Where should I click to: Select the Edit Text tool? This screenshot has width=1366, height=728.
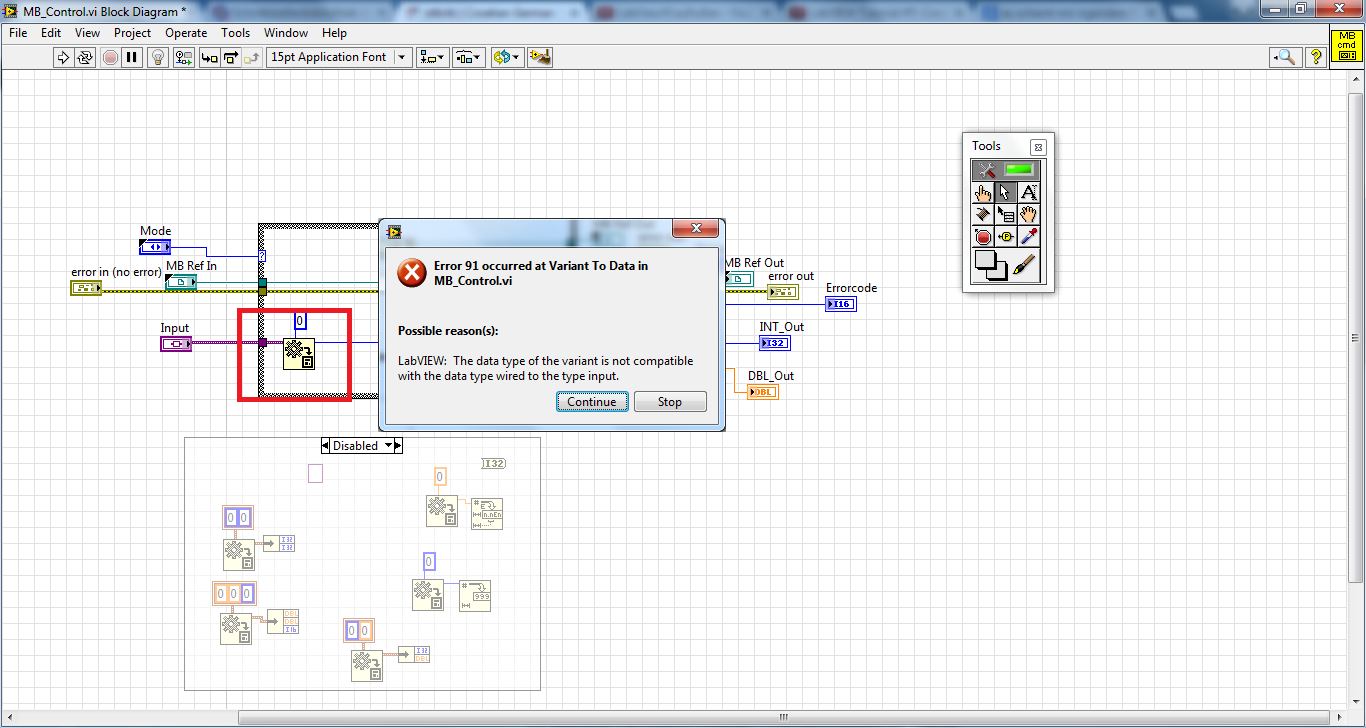(1029, 193)
